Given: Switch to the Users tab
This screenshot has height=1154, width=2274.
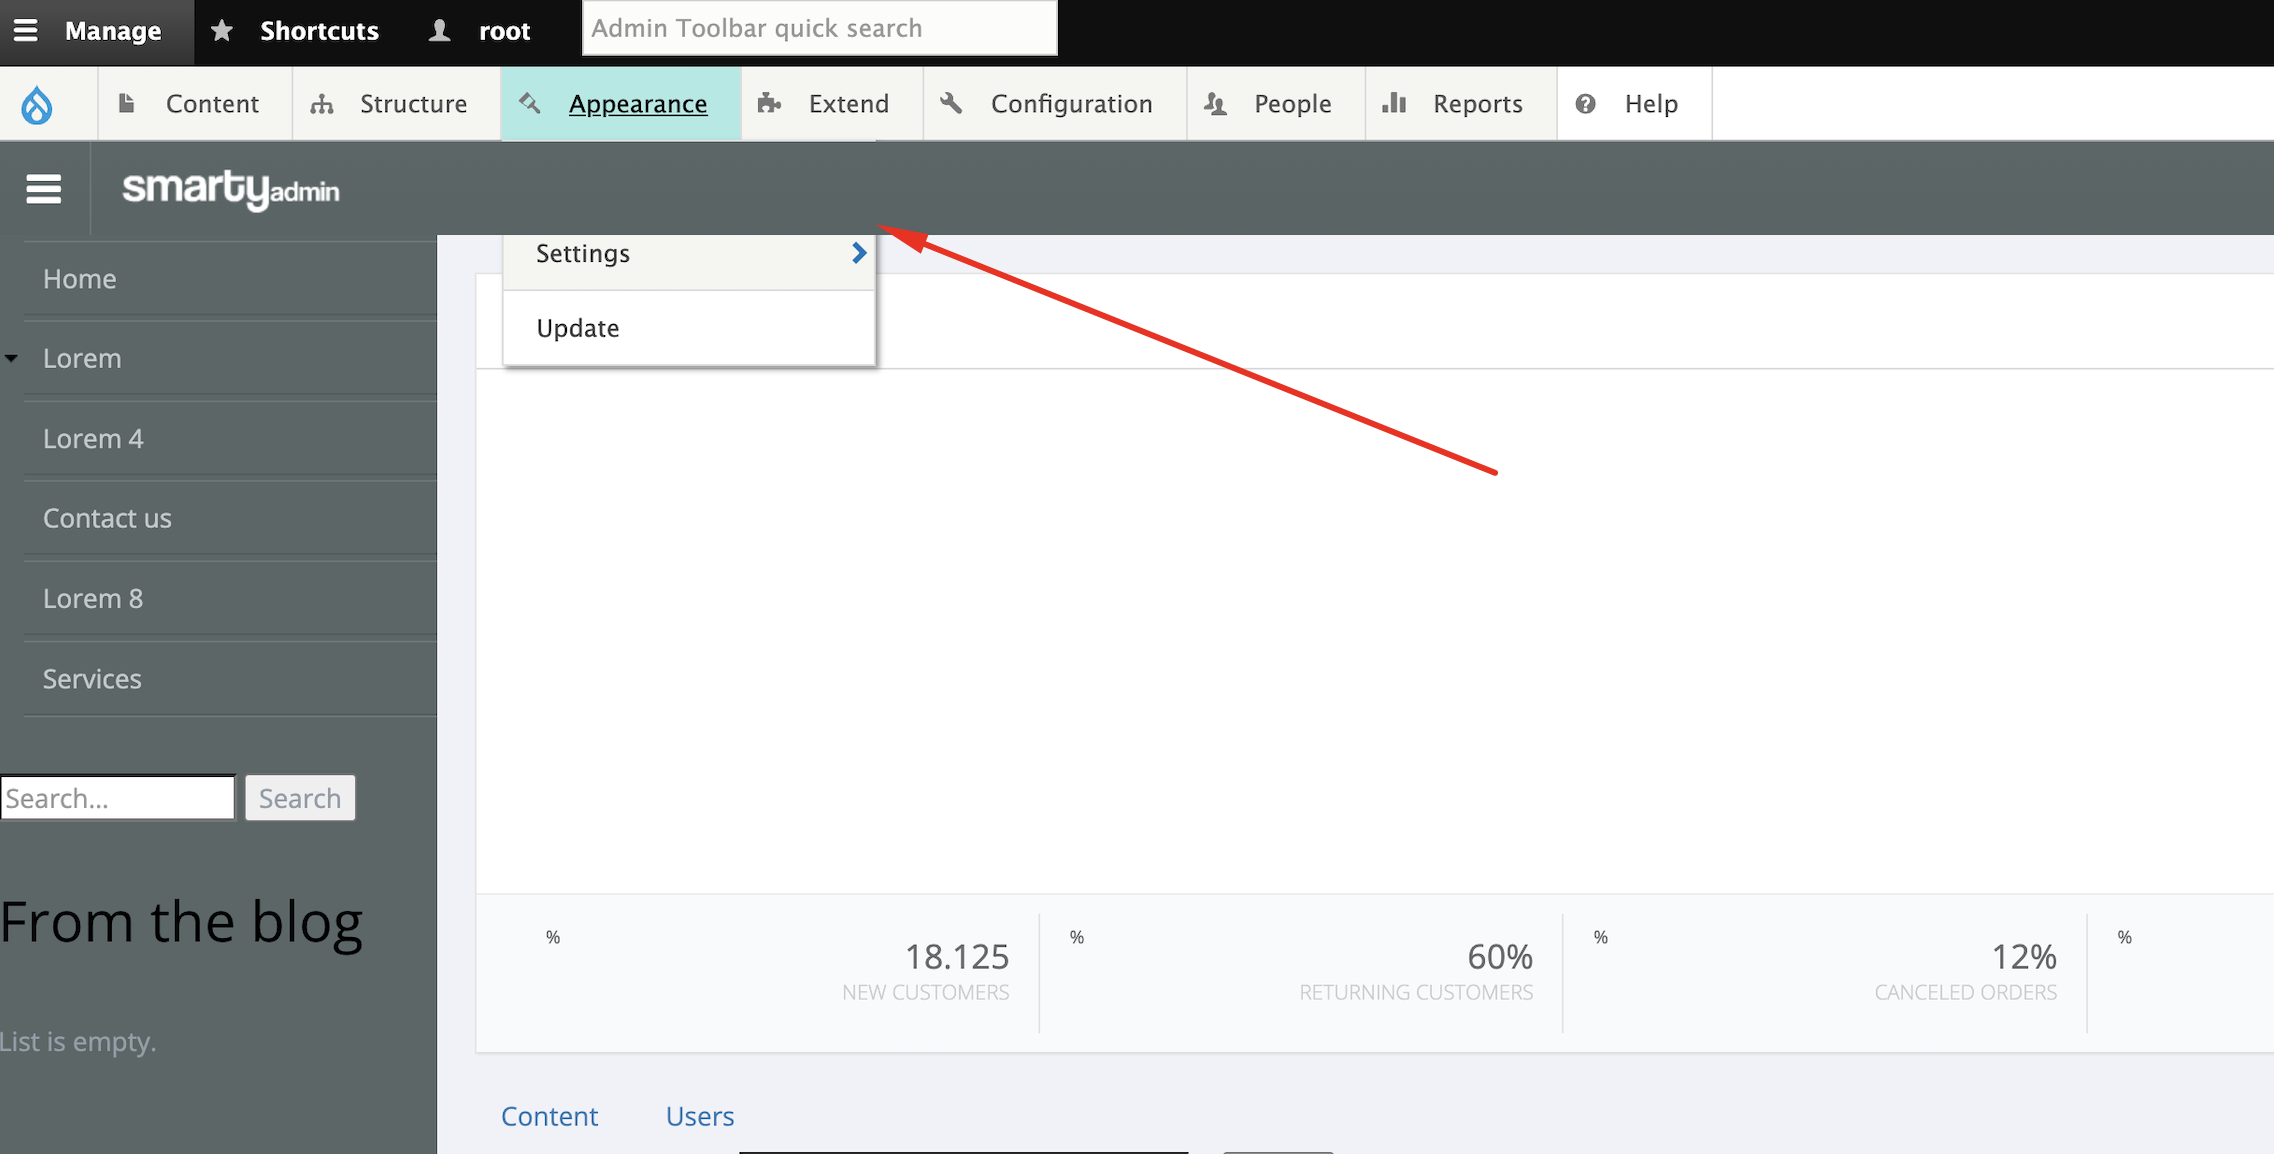Looking at the screenshot, I should [x=699, y=1116].
